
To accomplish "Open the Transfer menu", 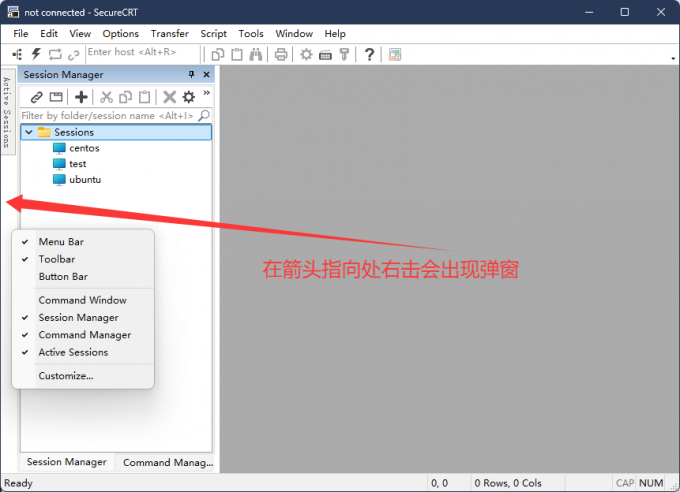I will (170, 34).
